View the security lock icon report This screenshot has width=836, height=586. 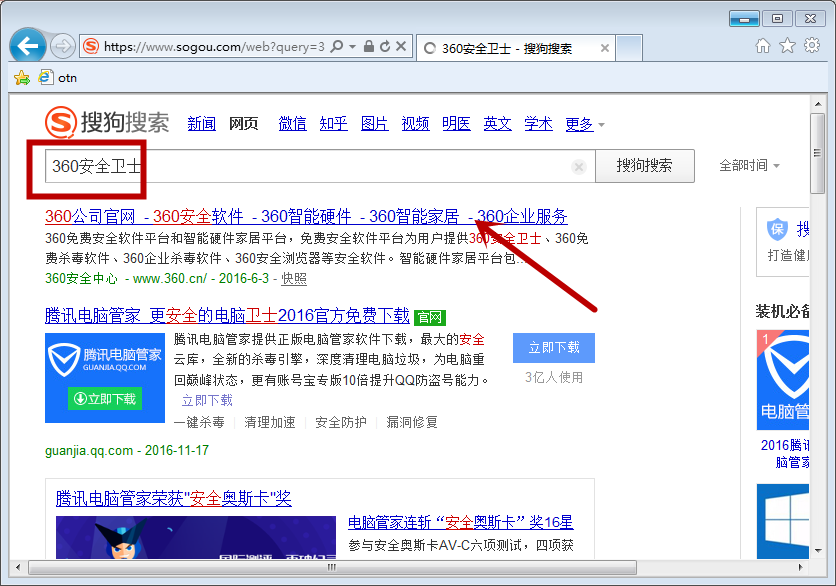(368, 46)
